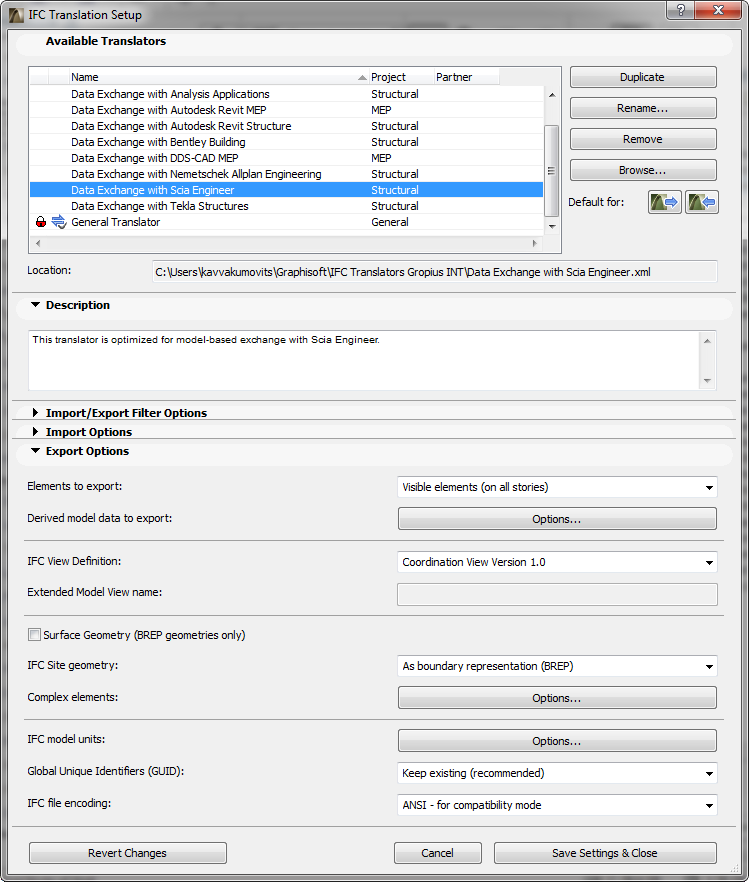Sort translators by Name column
This screenshot has width=749, height=882.
tap(218, 77)
